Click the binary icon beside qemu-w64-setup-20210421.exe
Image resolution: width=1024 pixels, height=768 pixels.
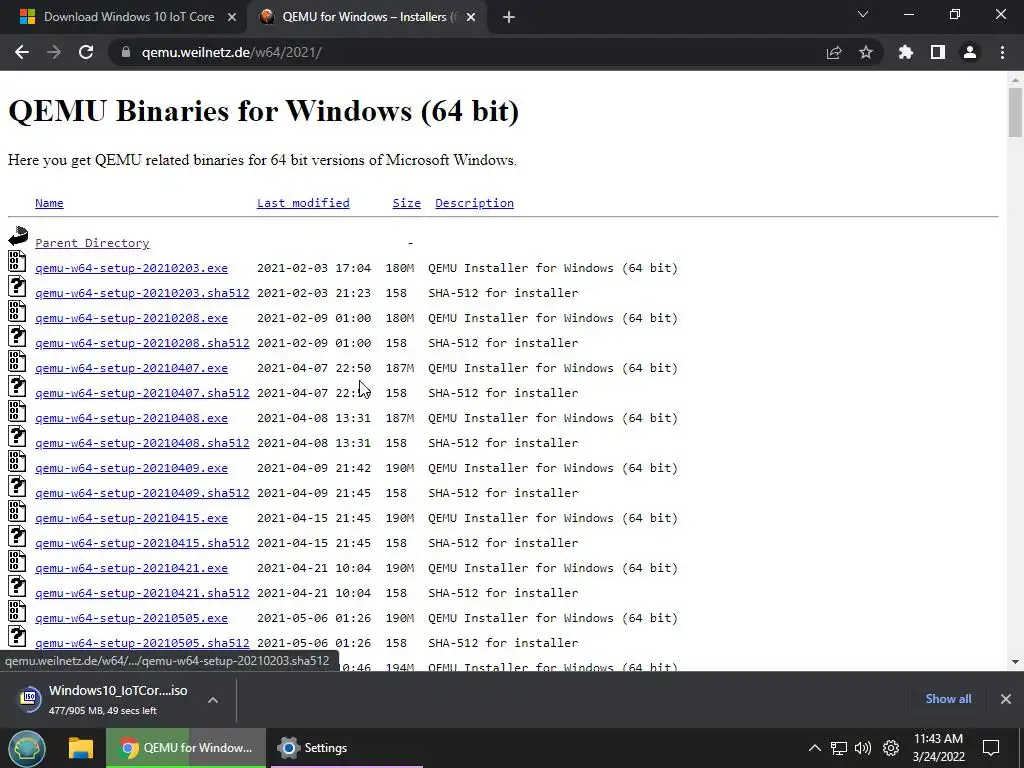(x=17, y=561)
